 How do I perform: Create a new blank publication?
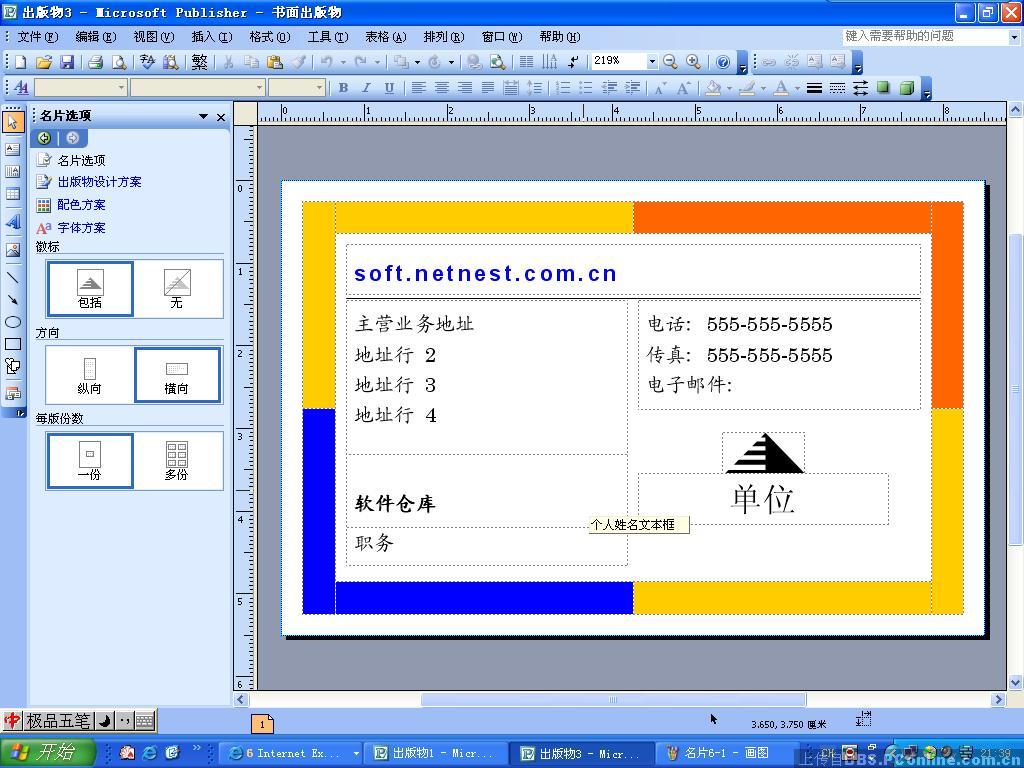click(x=20, y=62)
